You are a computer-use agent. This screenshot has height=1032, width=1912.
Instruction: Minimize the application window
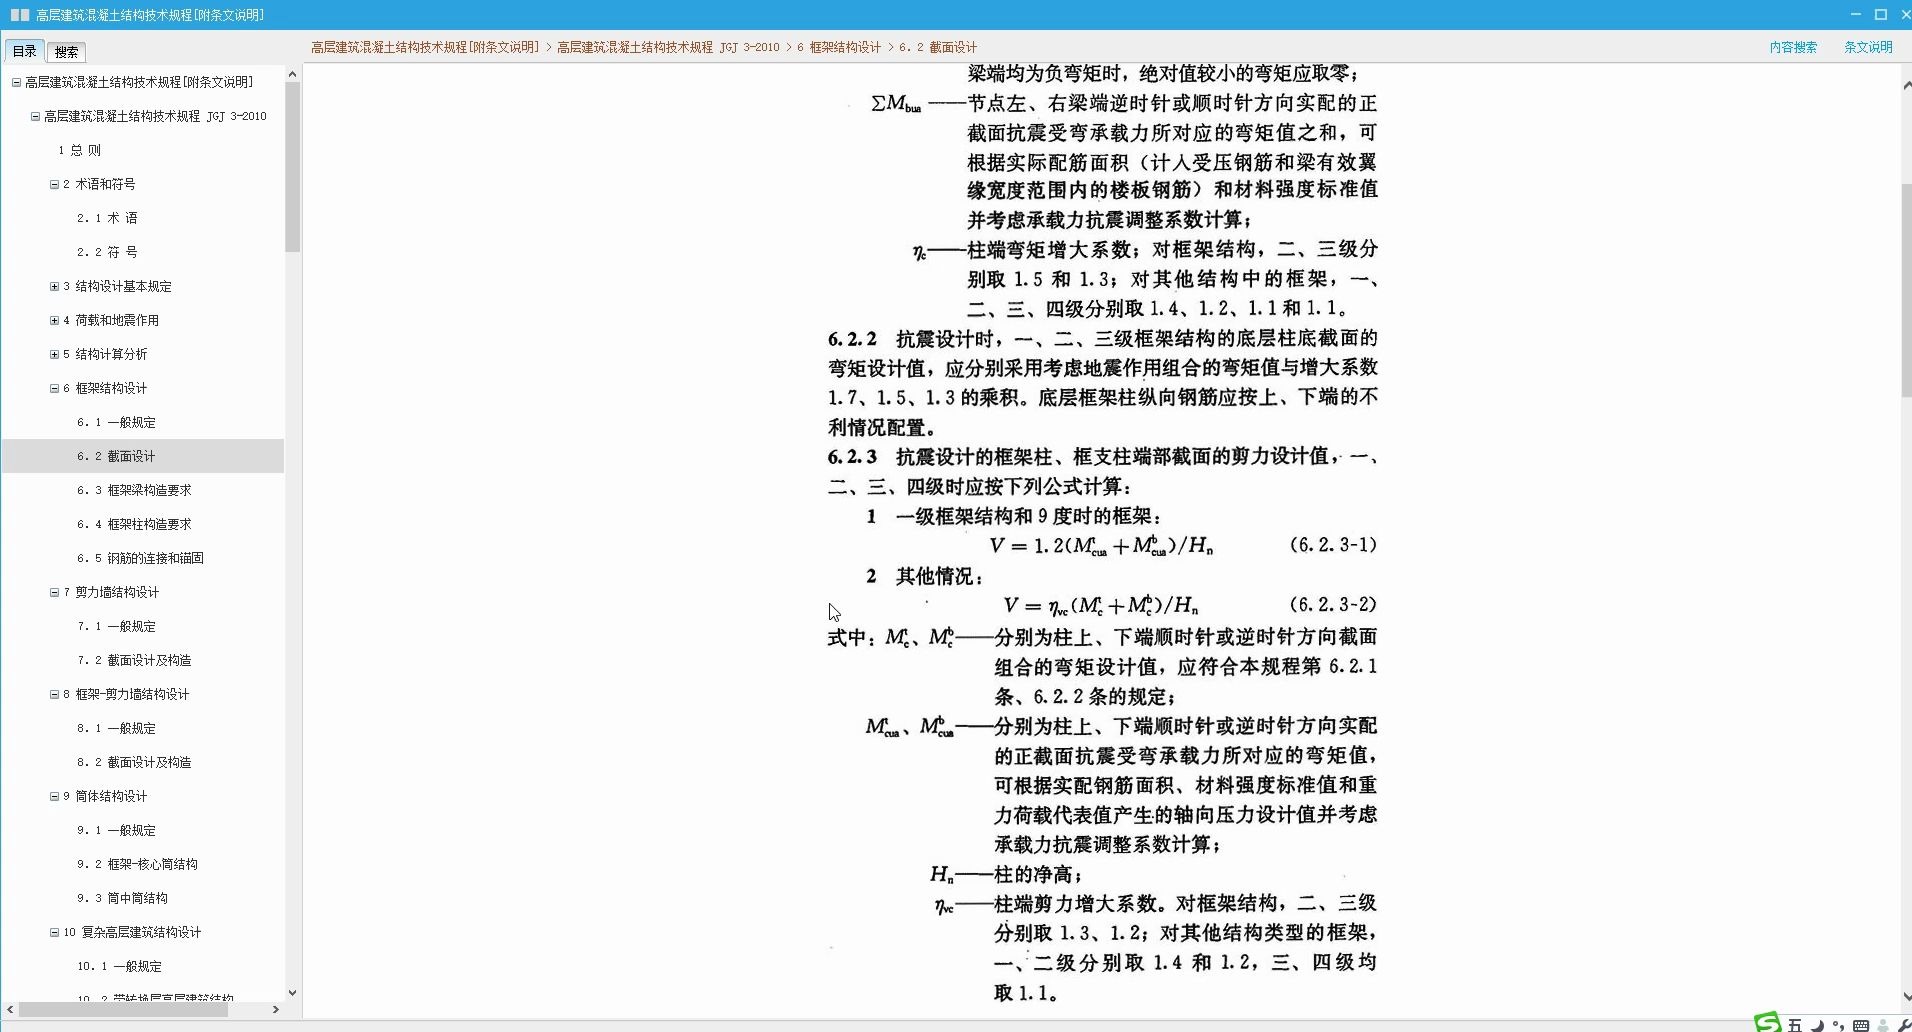tap(1856, 14)
